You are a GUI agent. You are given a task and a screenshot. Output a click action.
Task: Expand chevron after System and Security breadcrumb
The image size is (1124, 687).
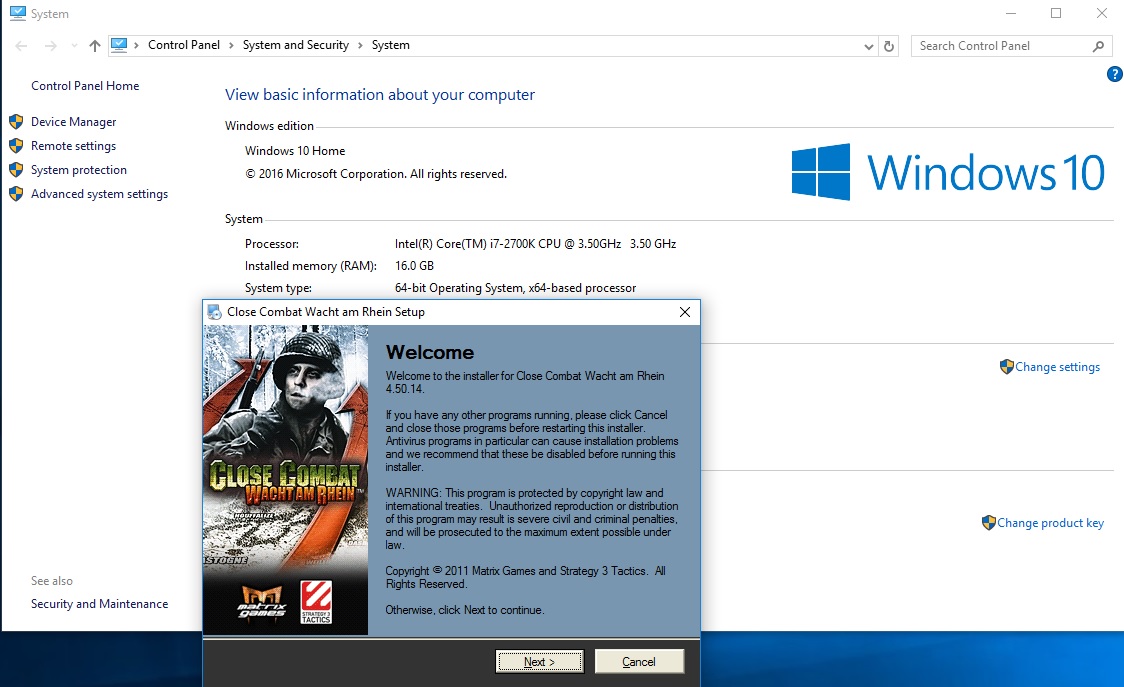(361, 45)
